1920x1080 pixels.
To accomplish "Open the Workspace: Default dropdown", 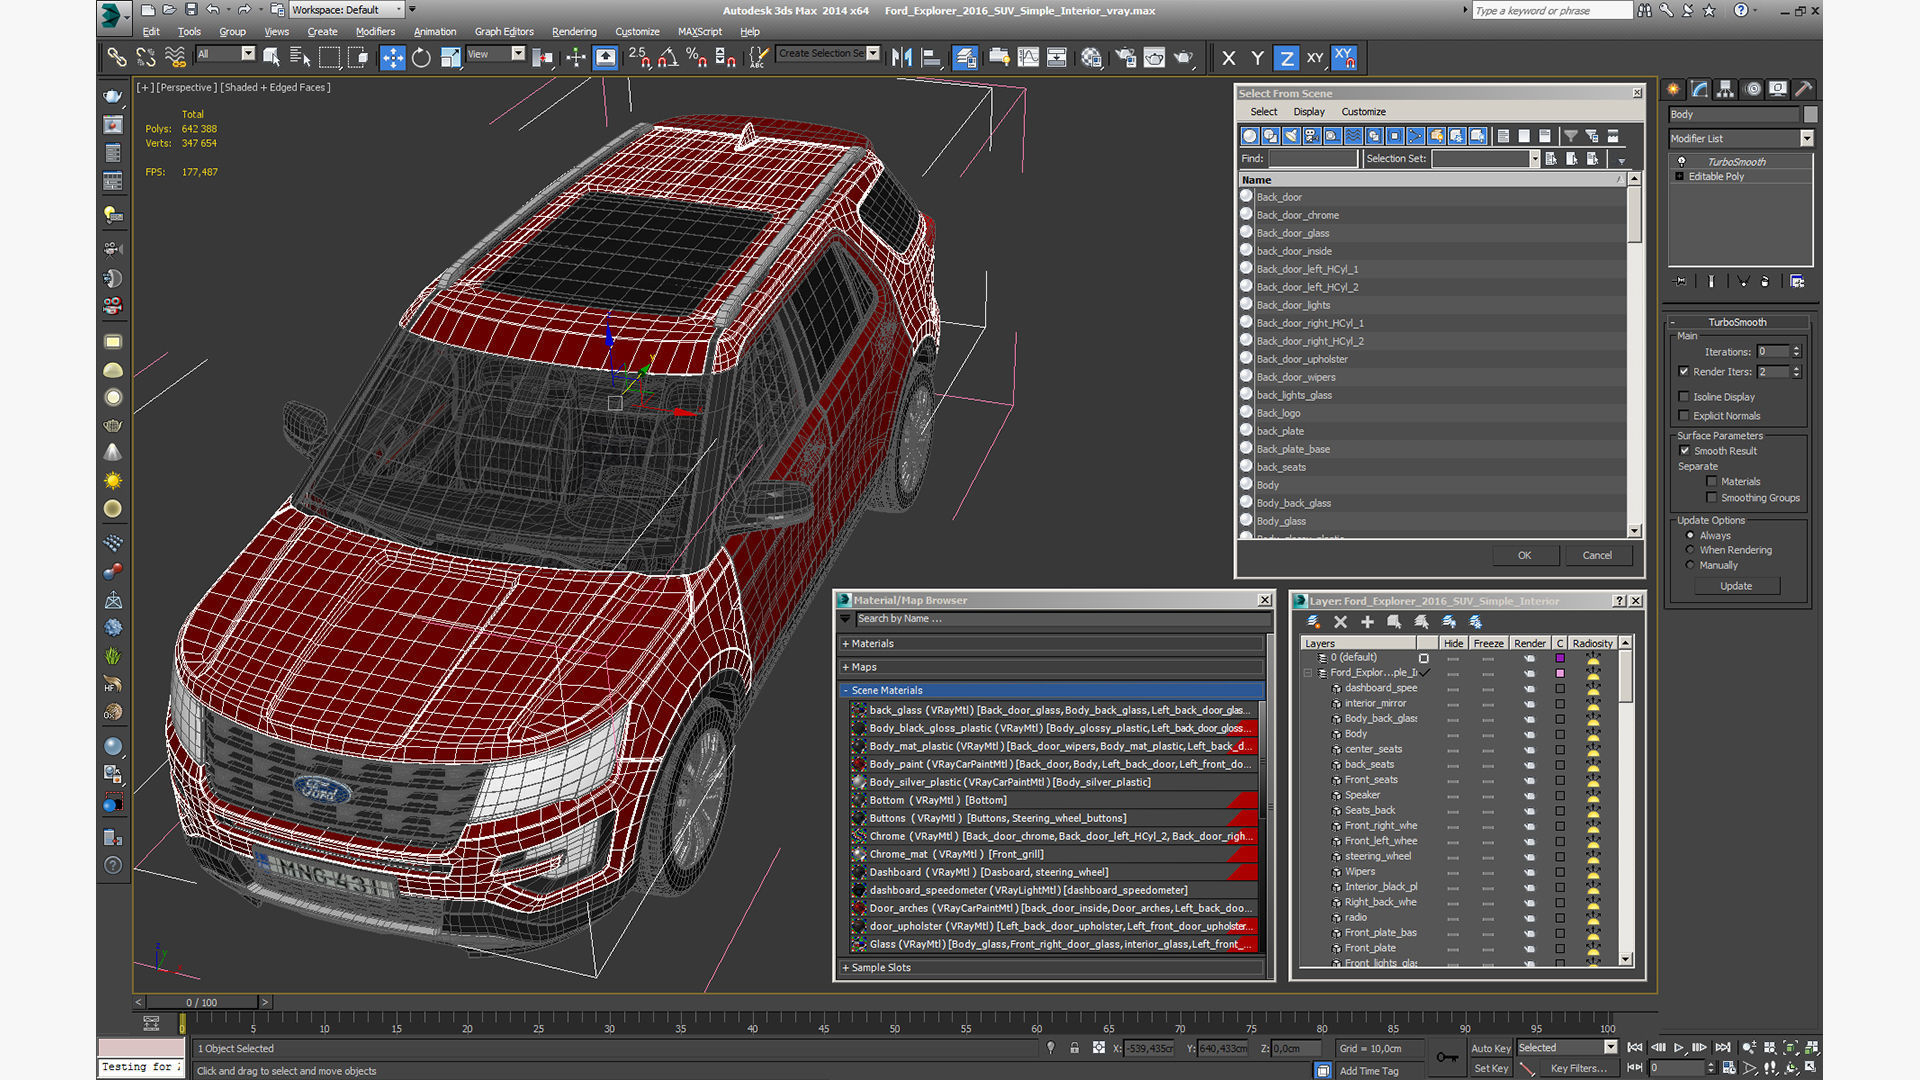I will click(x=347, y=10).
